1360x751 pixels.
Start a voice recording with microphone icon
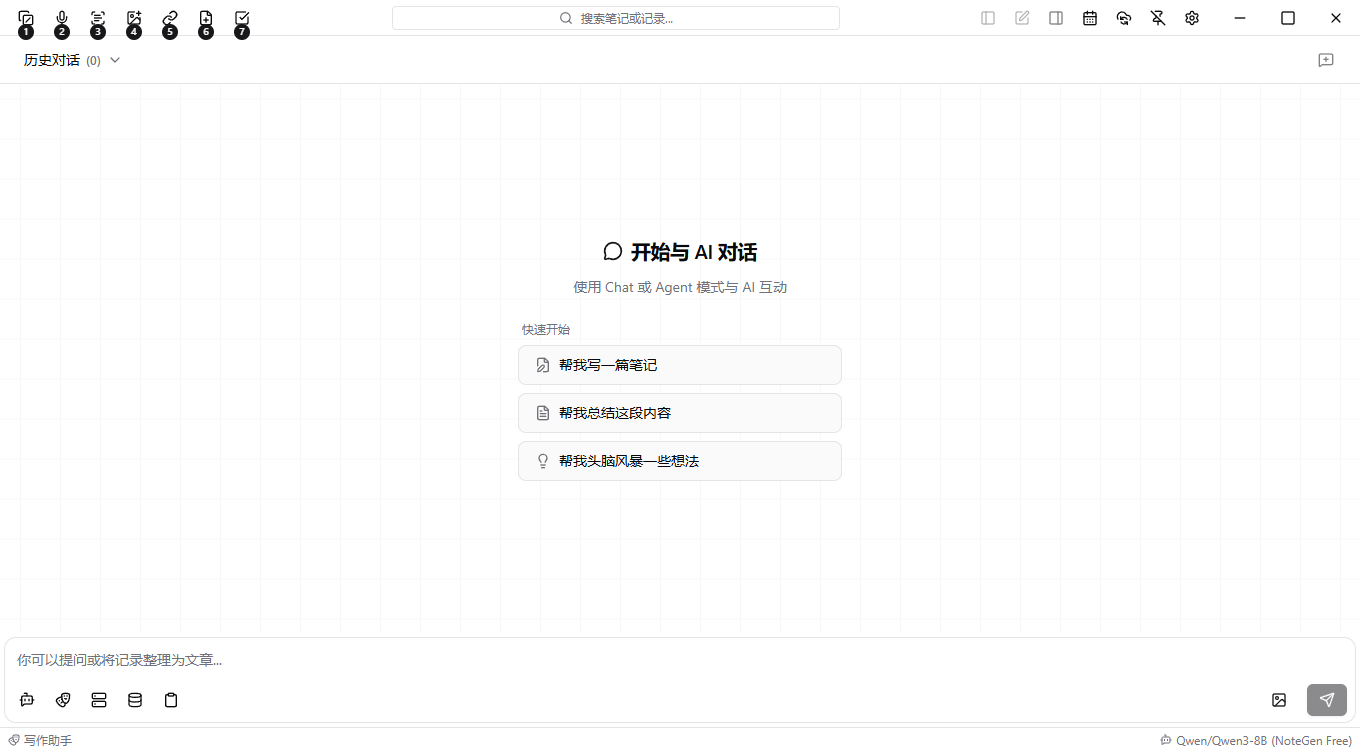coord(62,18)
